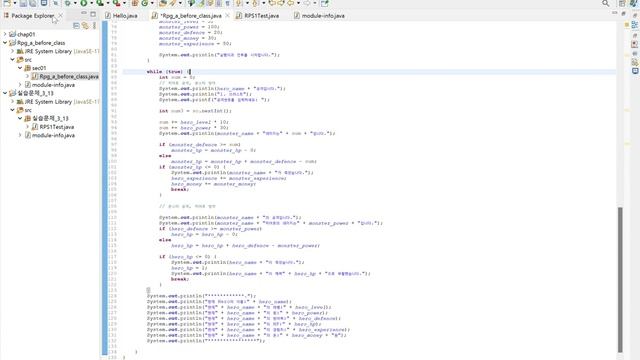640x360 pixels.
Task: Toggle Block Selection mode in toolbar
Action: coord(219,3)
